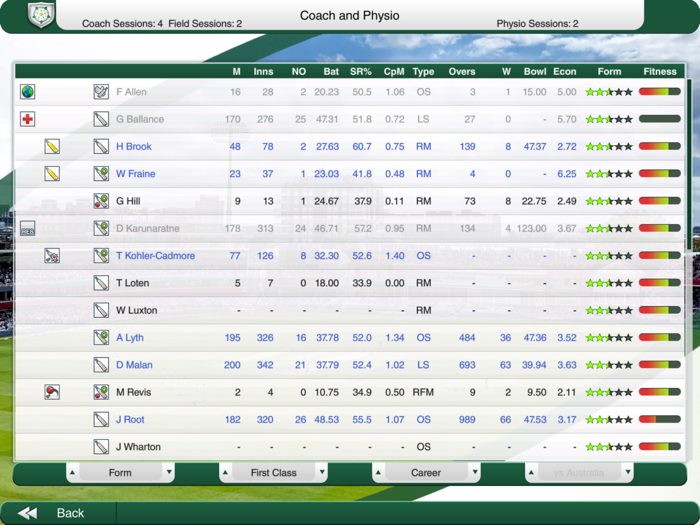
Task: Click the form stars for M Revis
Action: click(609, 392)
